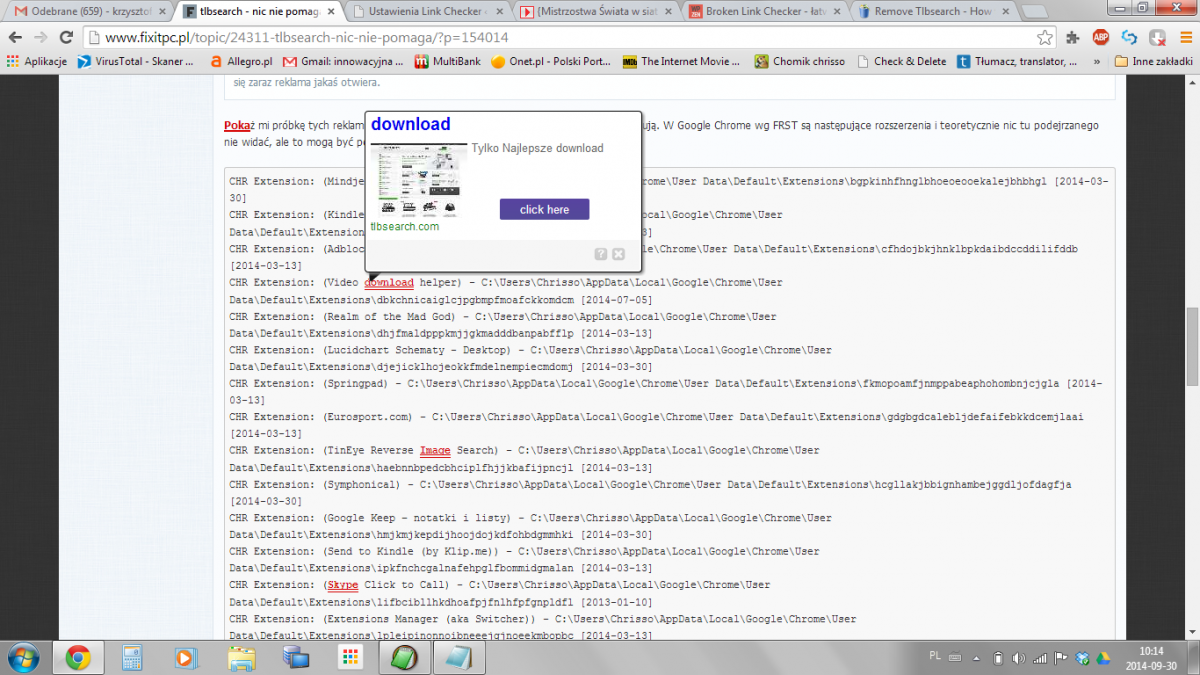Show hidden system tray icons
The width and height of the screenshot is (1200, 675).
coord(976,657)
